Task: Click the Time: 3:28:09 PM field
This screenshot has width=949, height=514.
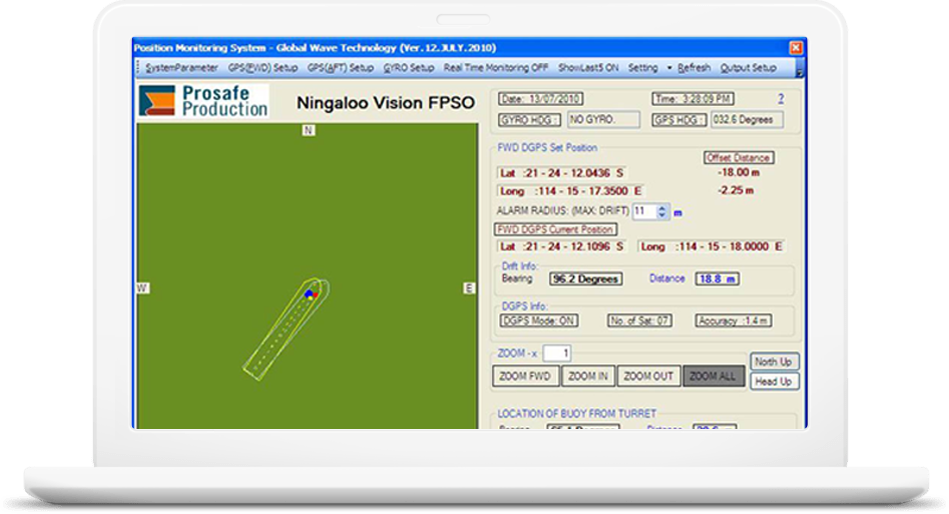Action: pos(693,99)
